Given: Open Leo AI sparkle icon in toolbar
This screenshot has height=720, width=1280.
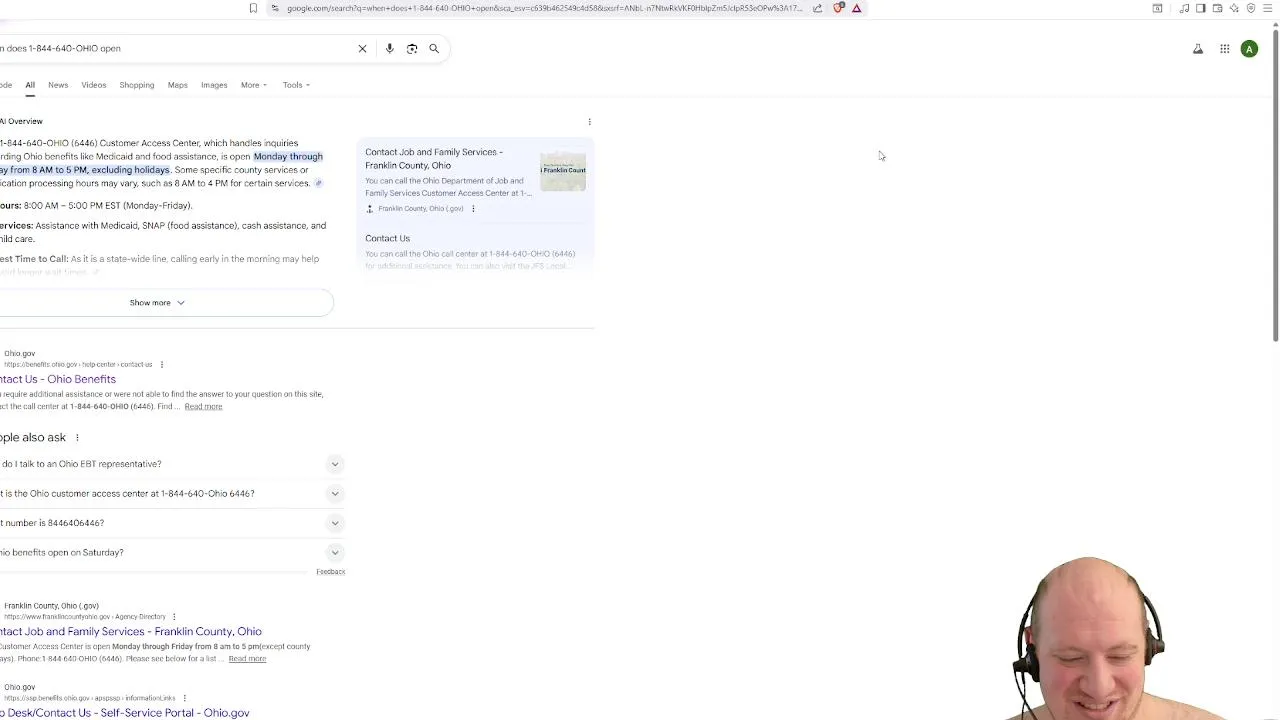Looking at the screenshot, I should [1234, 8].
